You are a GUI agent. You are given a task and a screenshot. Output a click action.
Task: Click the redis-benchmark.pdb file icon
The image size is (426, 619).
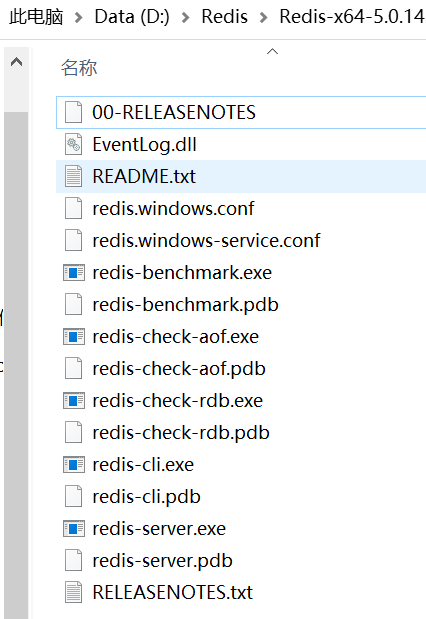pos(74,304)
